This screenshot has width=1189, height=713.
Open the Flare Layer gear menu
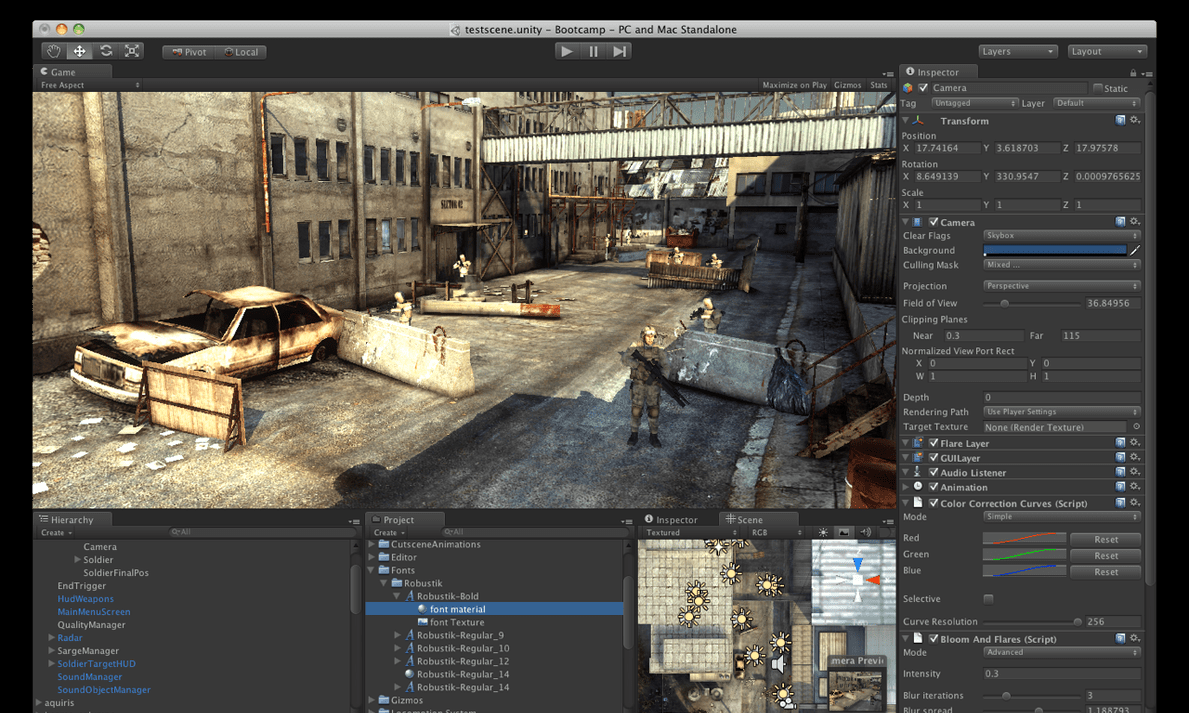[x=1134, y=442]
